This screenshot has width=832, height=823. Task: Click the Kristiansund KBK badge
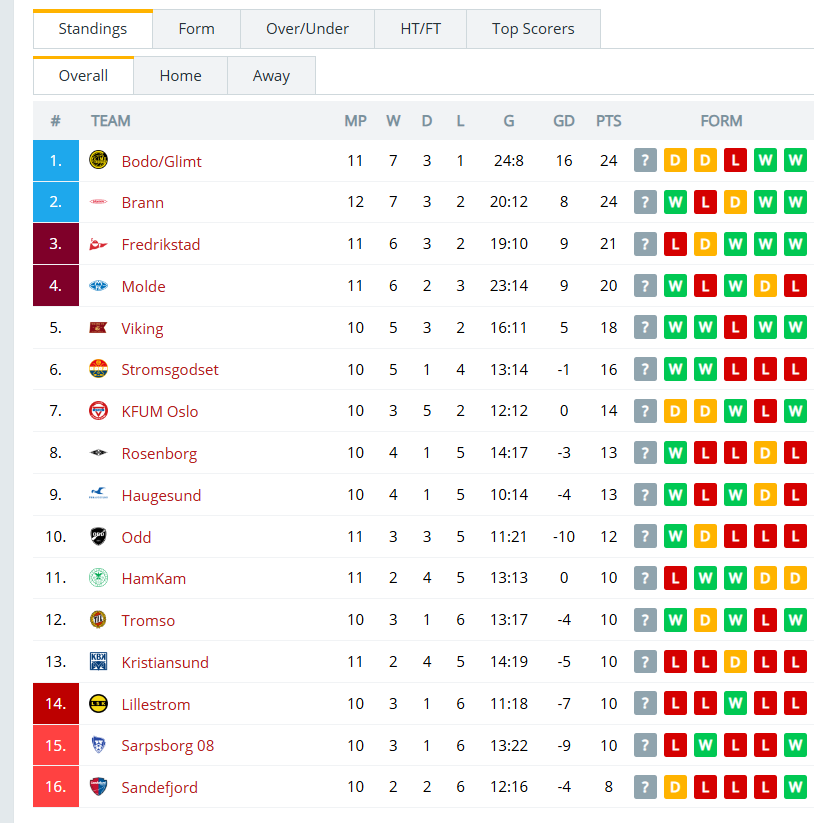(x=98, y=662)
